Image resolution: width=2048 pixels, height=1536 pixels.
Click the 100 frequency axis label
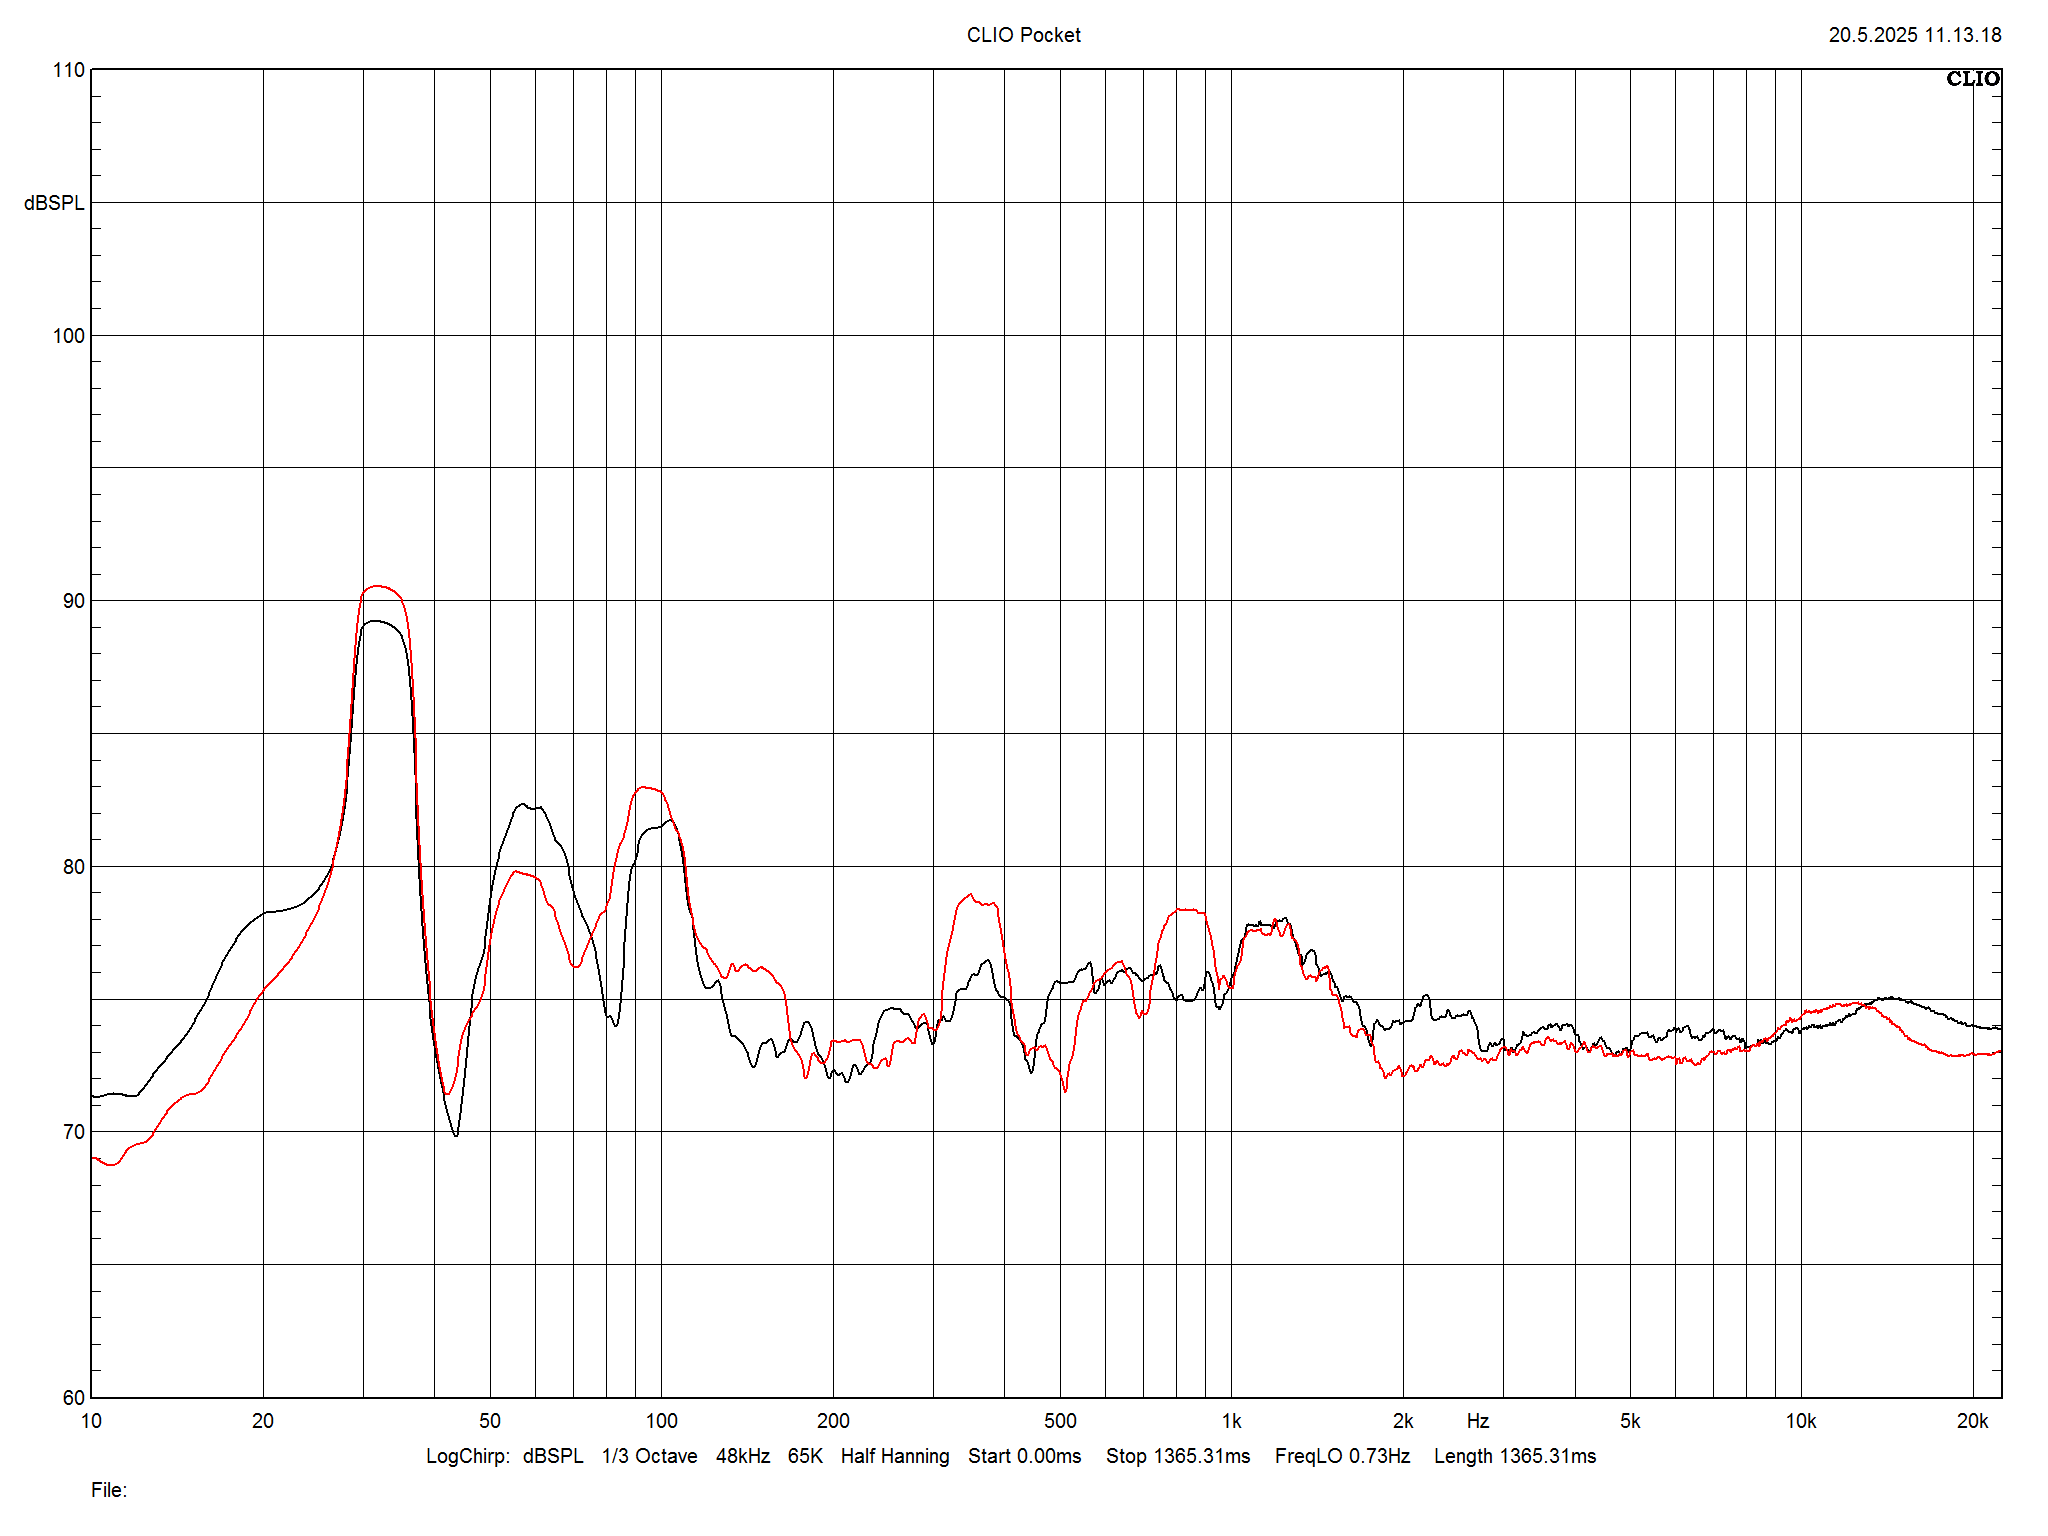661,1421
